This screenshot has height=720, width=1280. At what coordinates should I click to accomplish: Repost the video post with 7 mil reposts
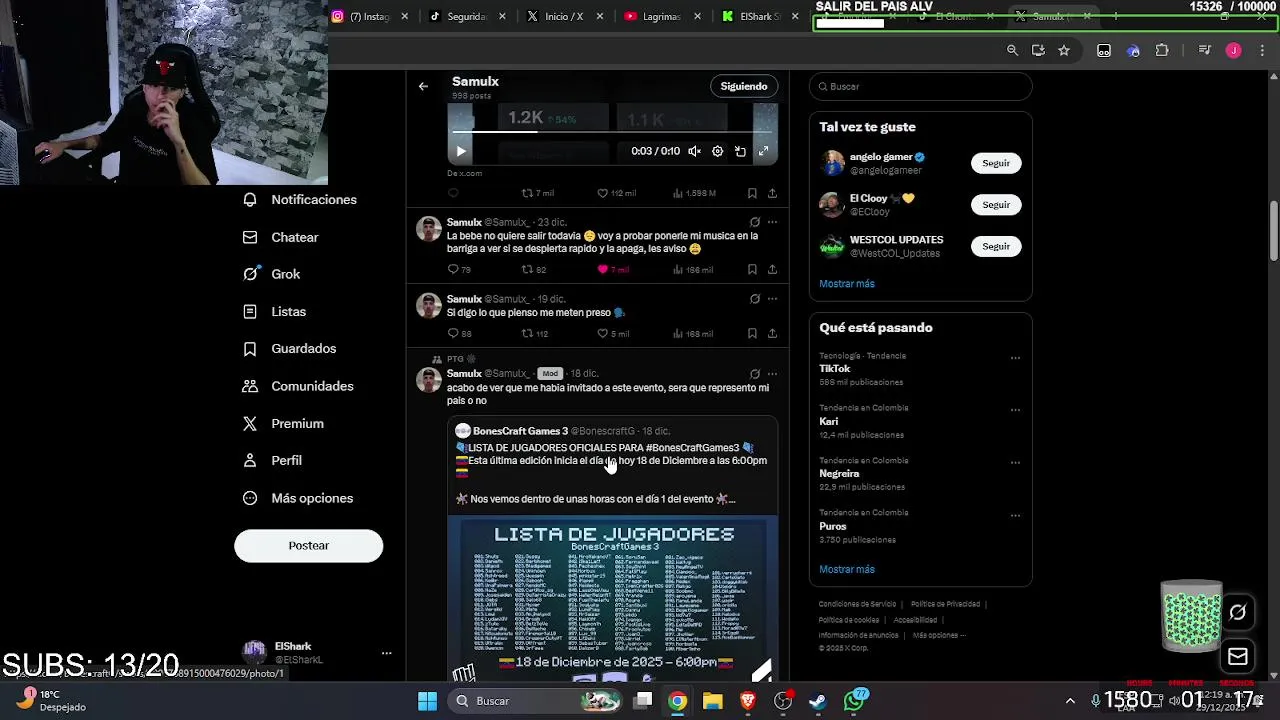[x=537, y=193]
